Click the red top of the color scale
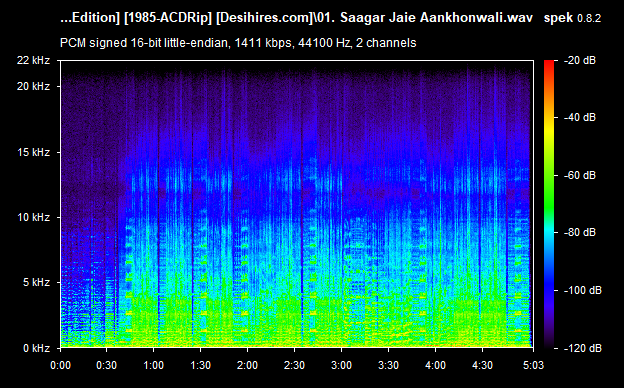Image resolution: width=624 pixels, height=388 pixels. (x=549, y=63)
